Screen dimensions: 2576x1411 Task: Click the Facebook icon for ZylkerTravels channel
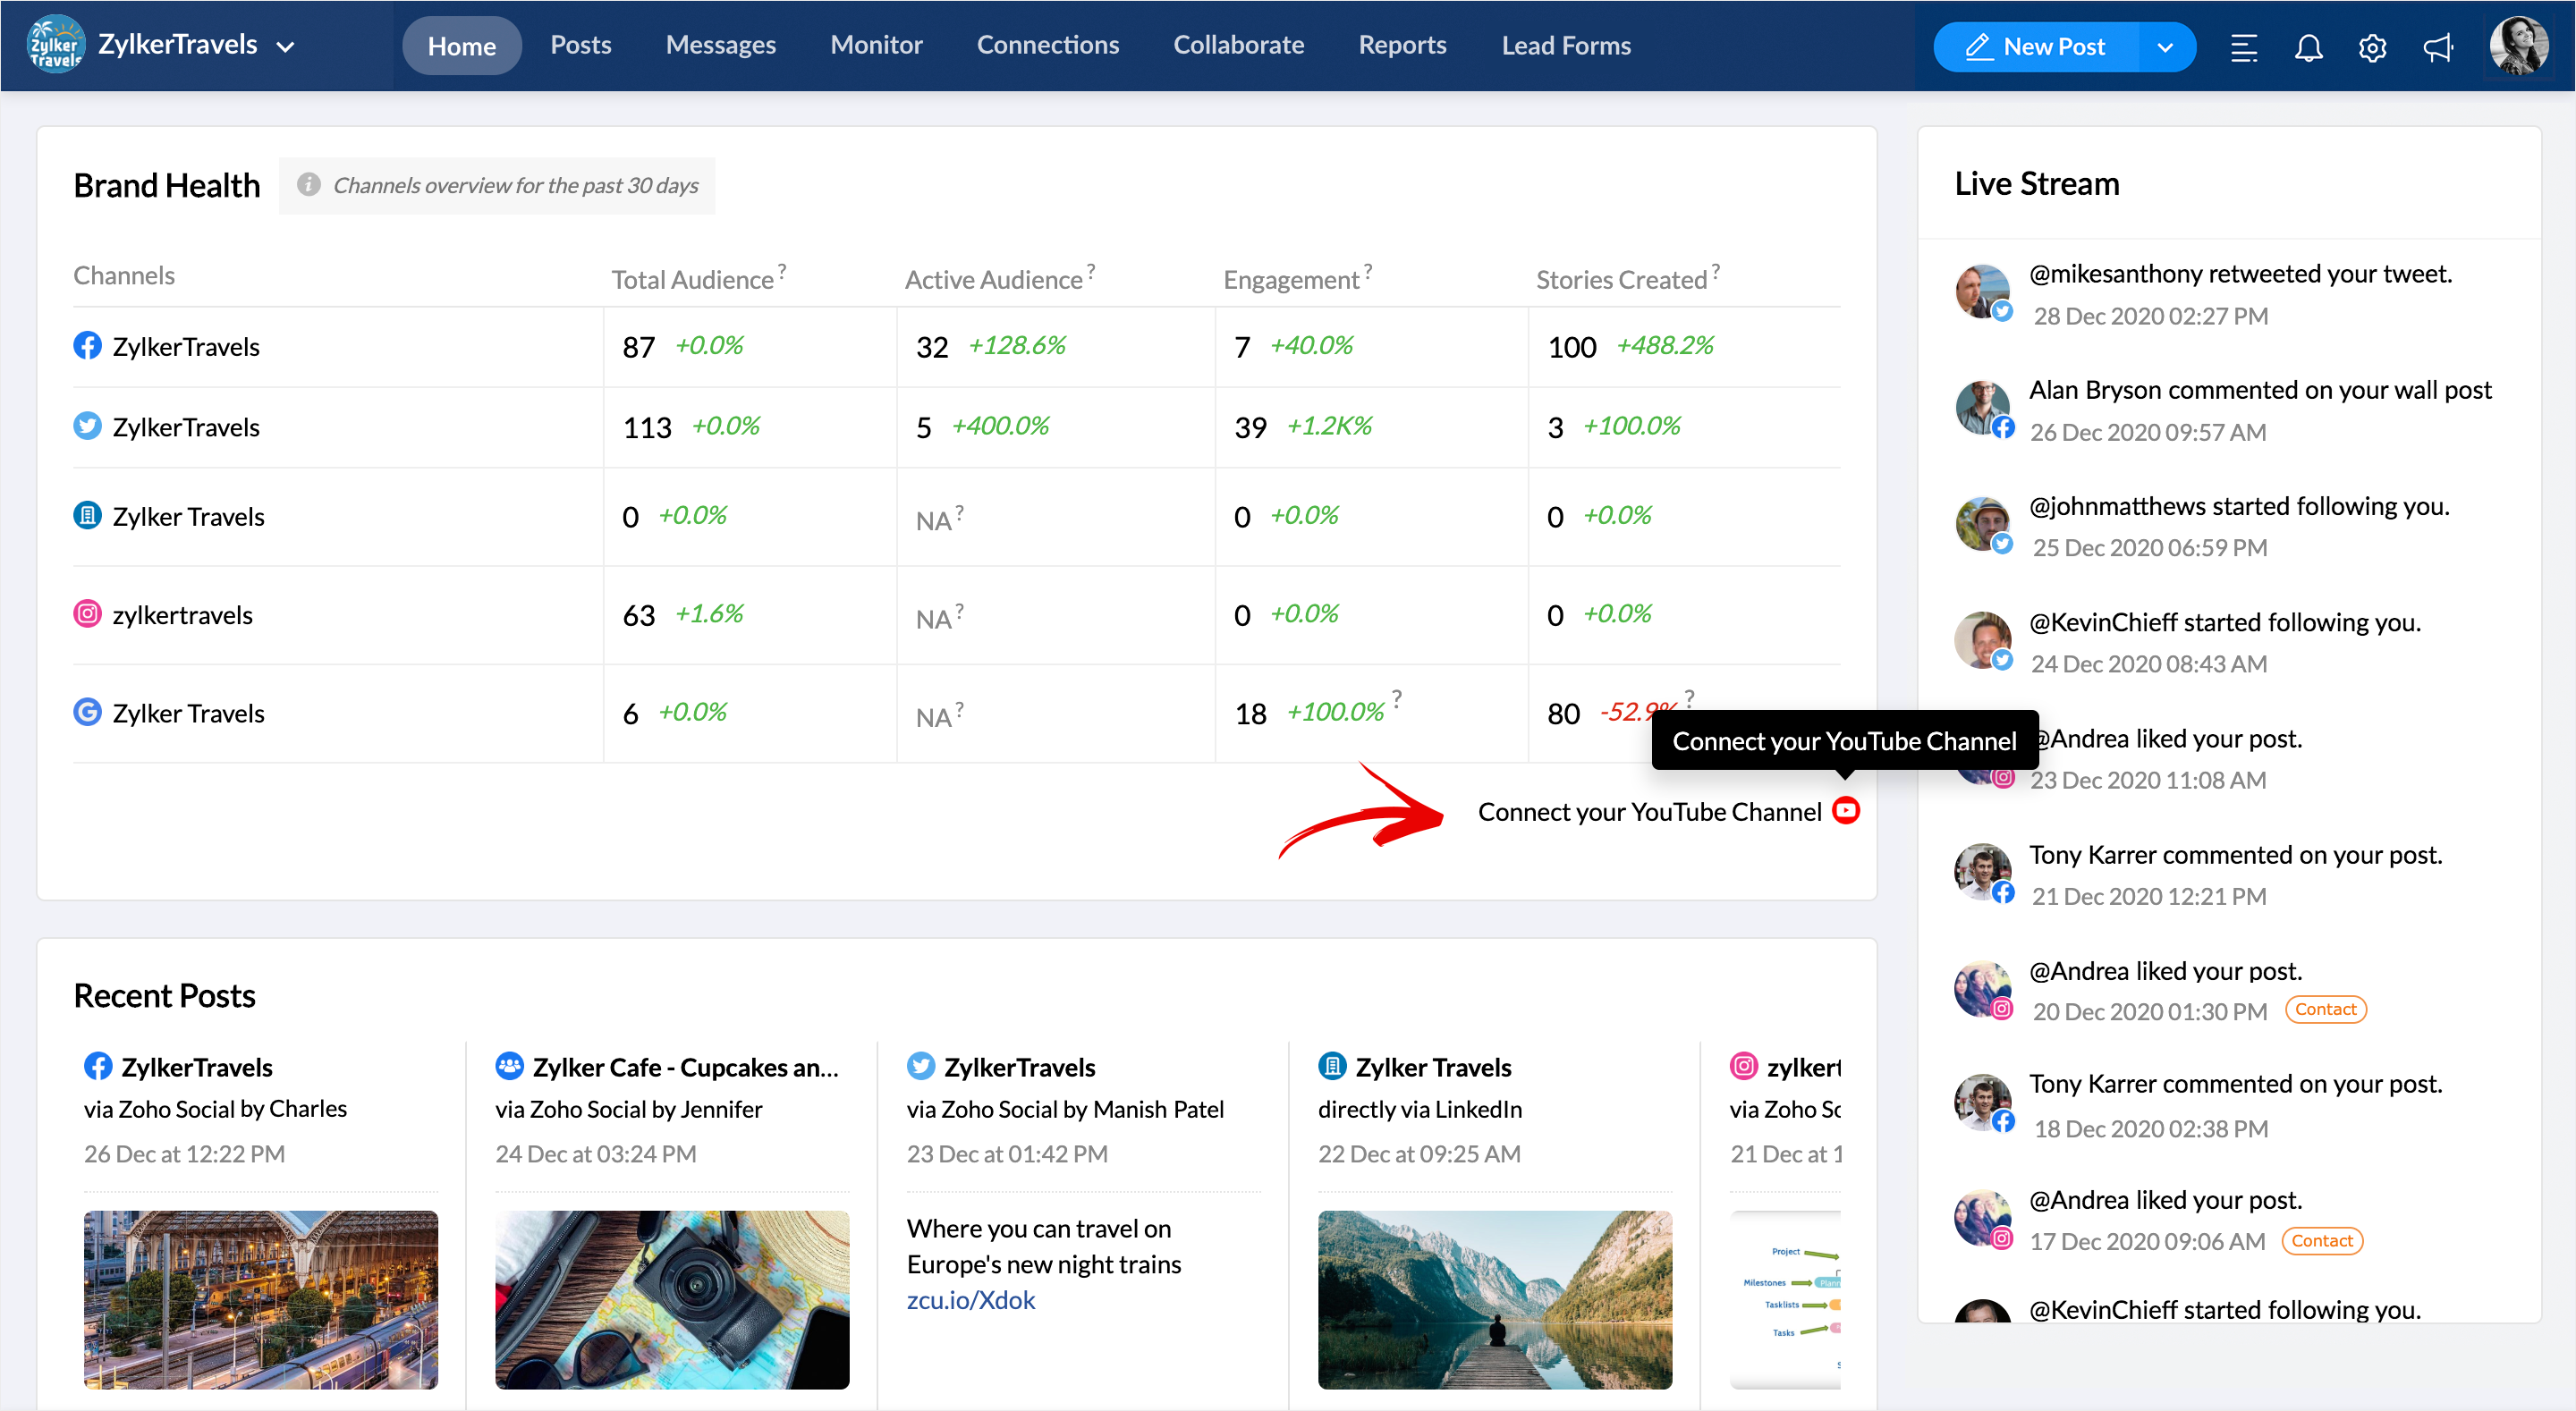click(x=87, y=346)
